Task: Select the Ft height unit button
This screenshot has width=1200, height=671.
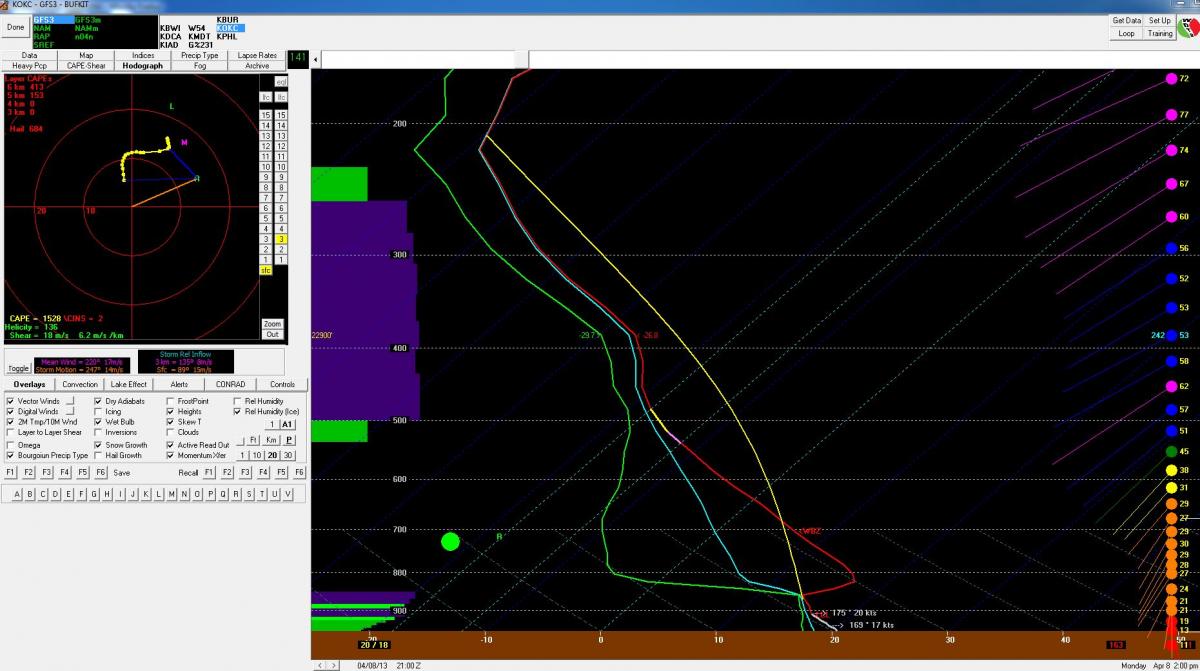Action: tap(253, 439)
